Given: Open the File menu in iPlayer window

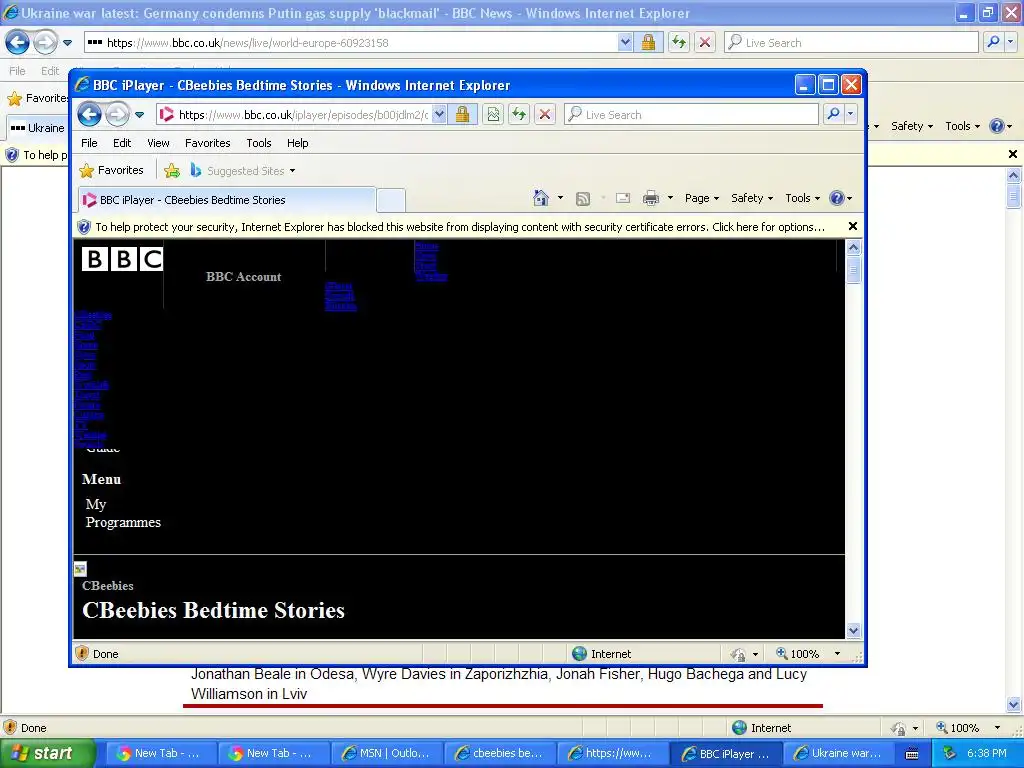Looking at the screenshot, I should (89, 143).
